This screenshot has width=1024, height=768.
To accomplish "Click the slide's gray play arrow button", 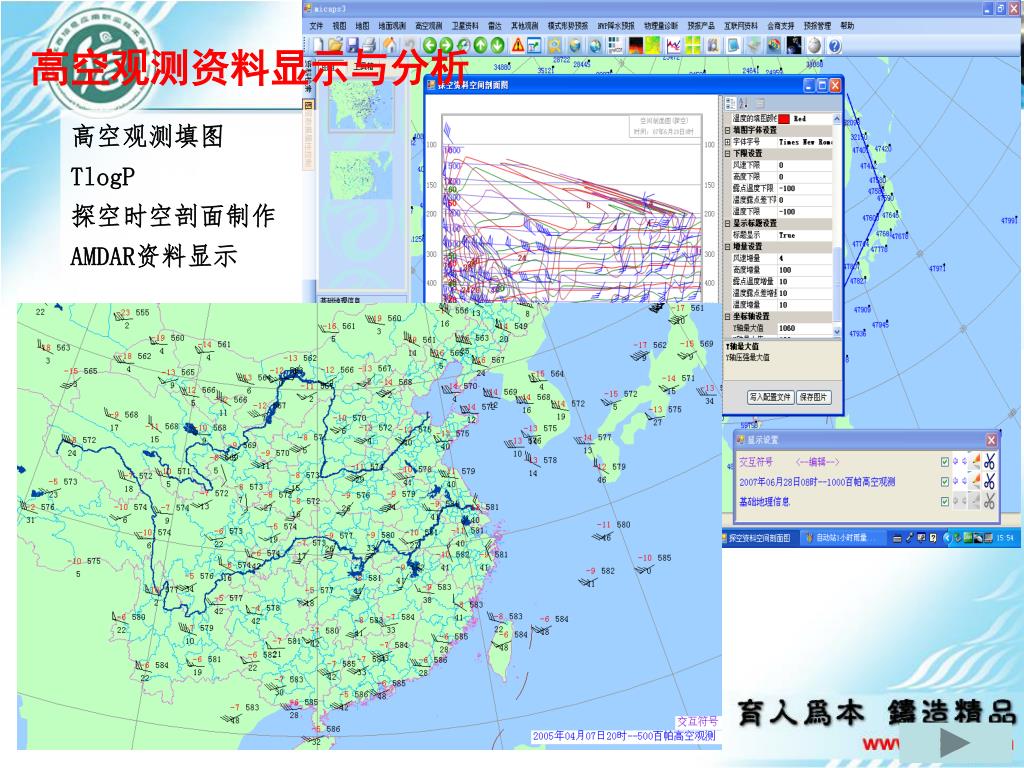I will coord(954,742).
